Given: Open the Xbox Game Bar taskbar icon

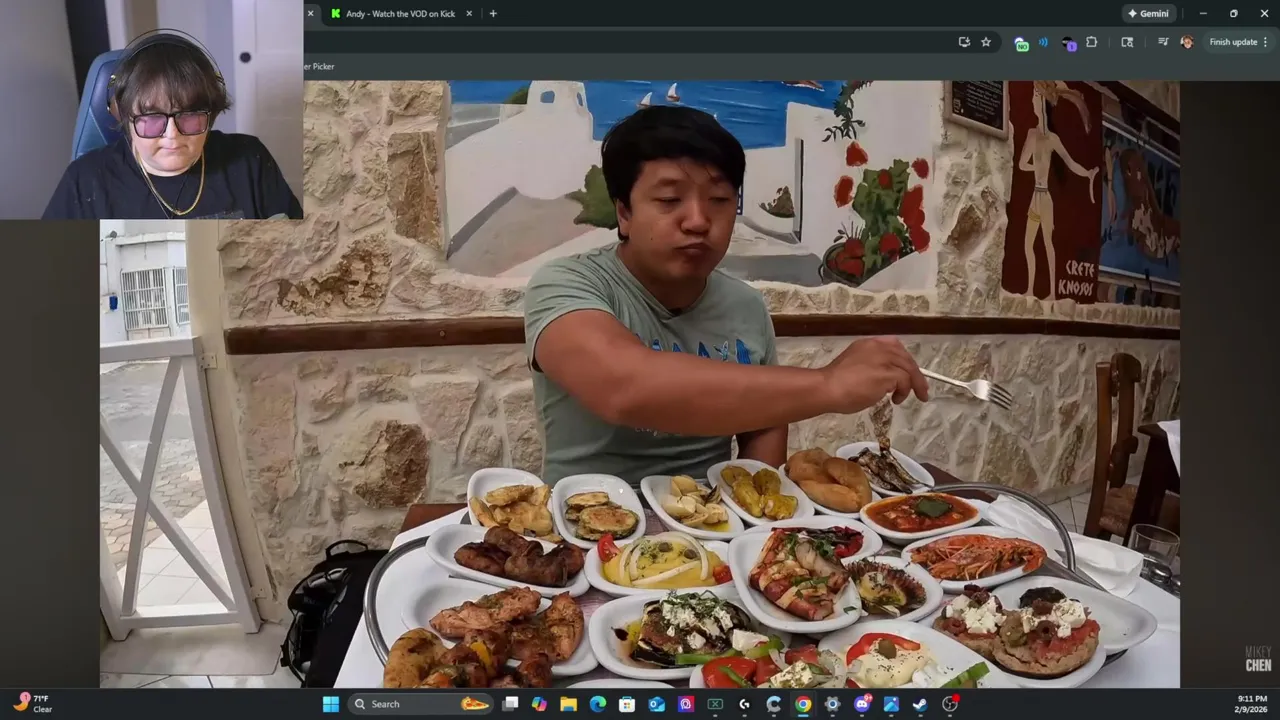Looking at the screenshot, I should coord(715,704).
